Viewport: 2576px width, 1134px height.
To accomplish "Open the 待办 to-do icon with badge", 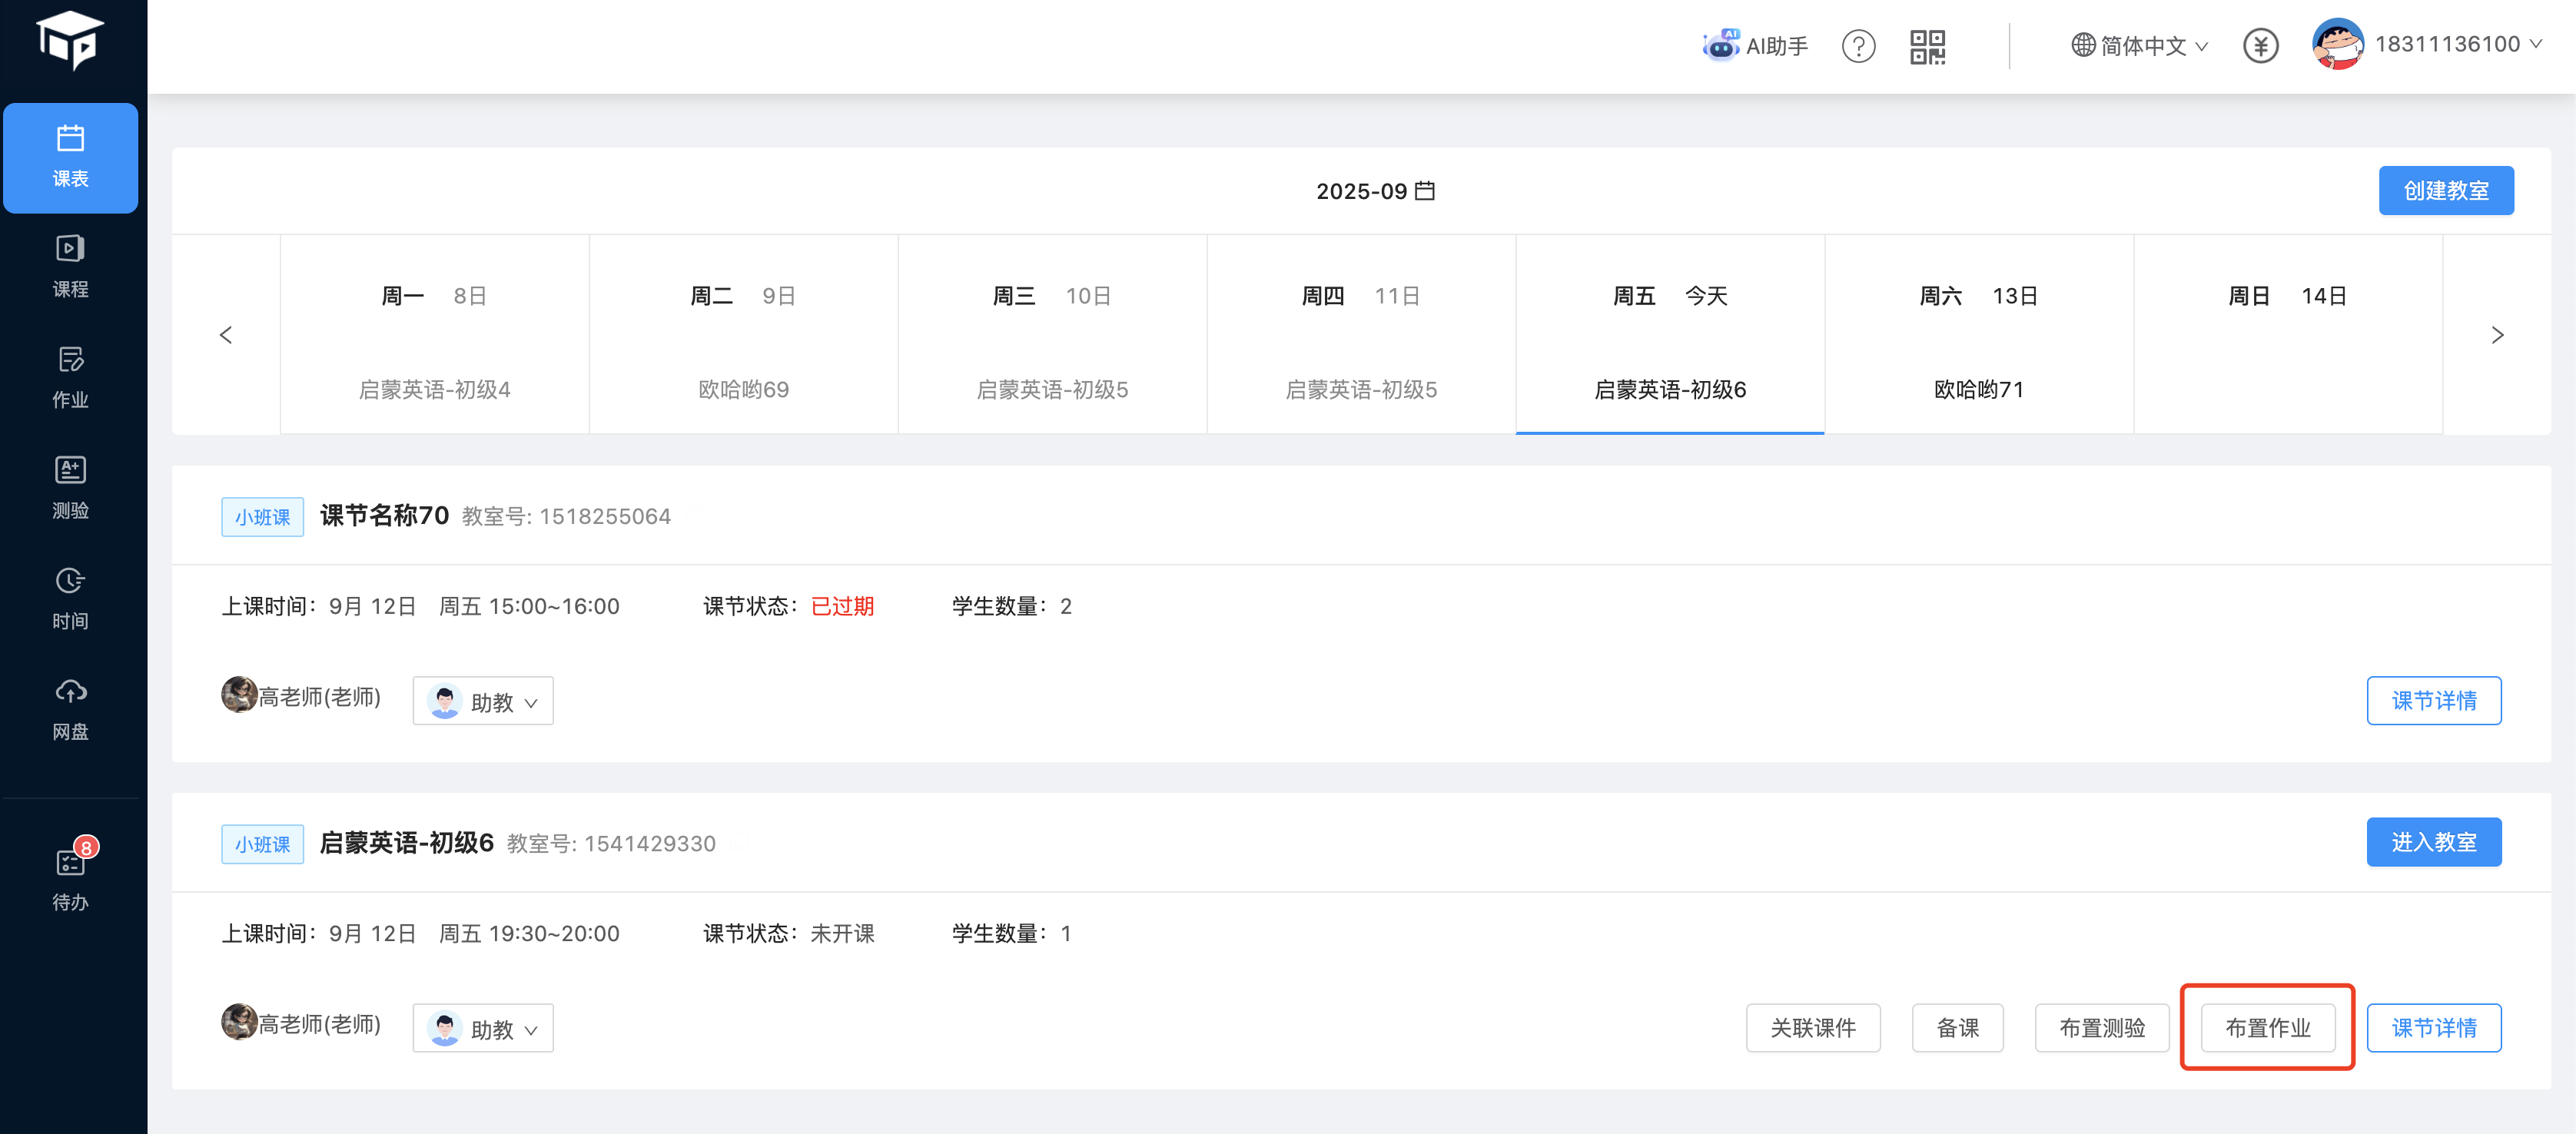I will (70, 877).
